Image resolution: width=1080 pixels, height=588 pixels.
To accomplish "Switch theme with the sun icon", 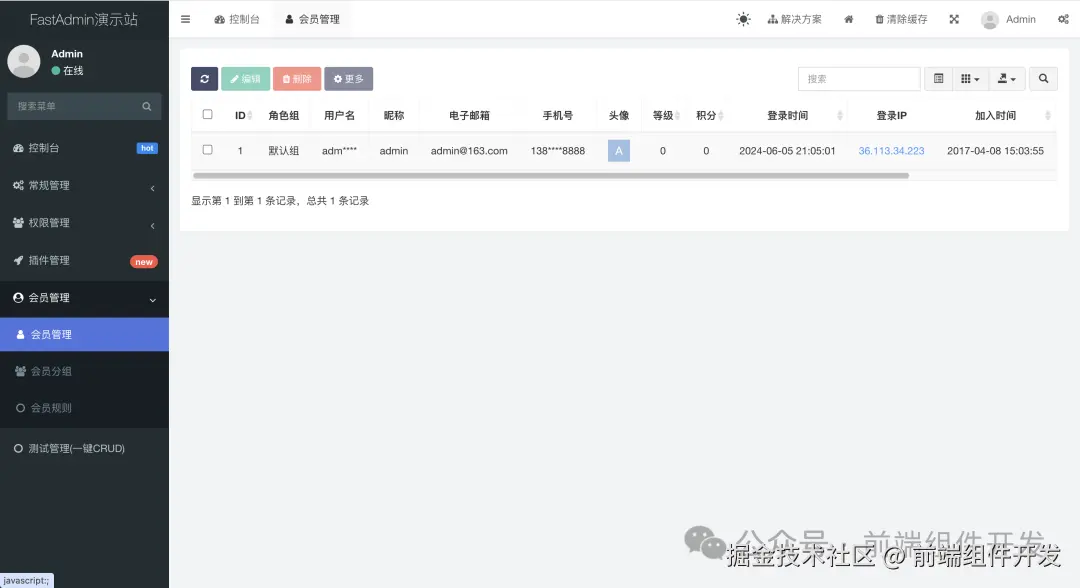I will pos(743,19).
